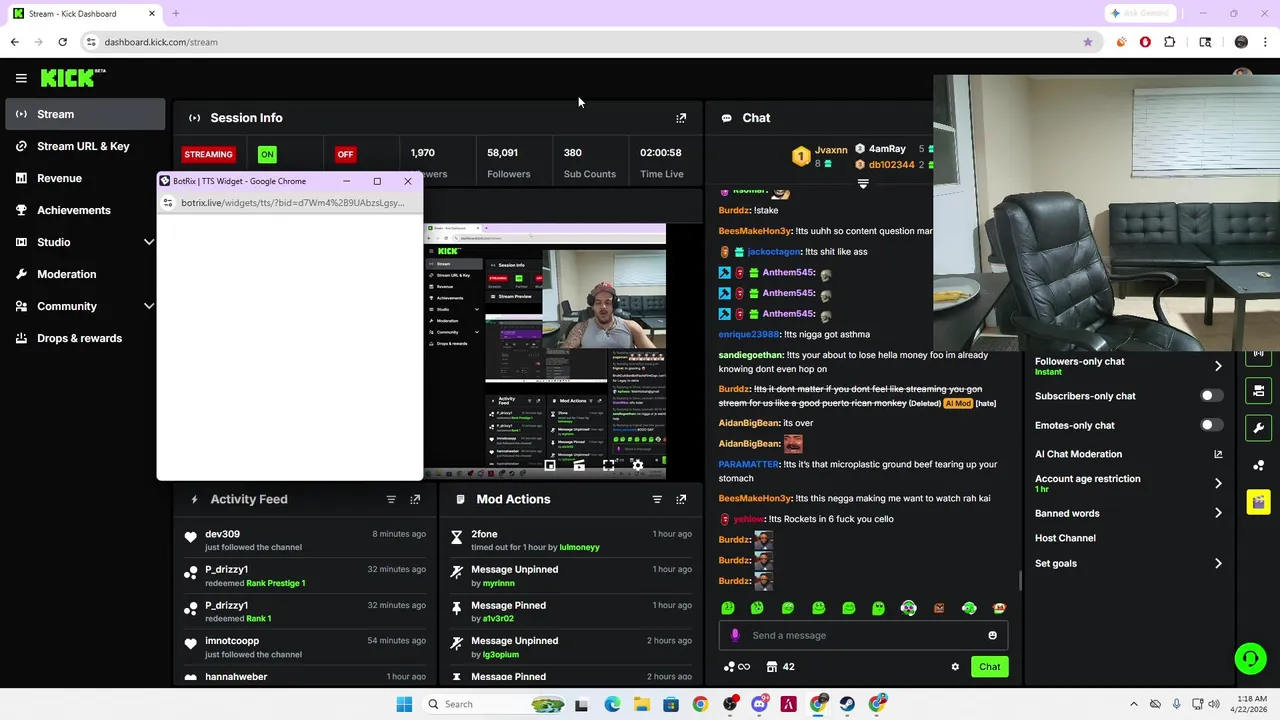Image resolution: width=1280 pixels, height=720 pixels.
Task: Open the hamburger menu beside Kick logo
Action: click(21, 78)
